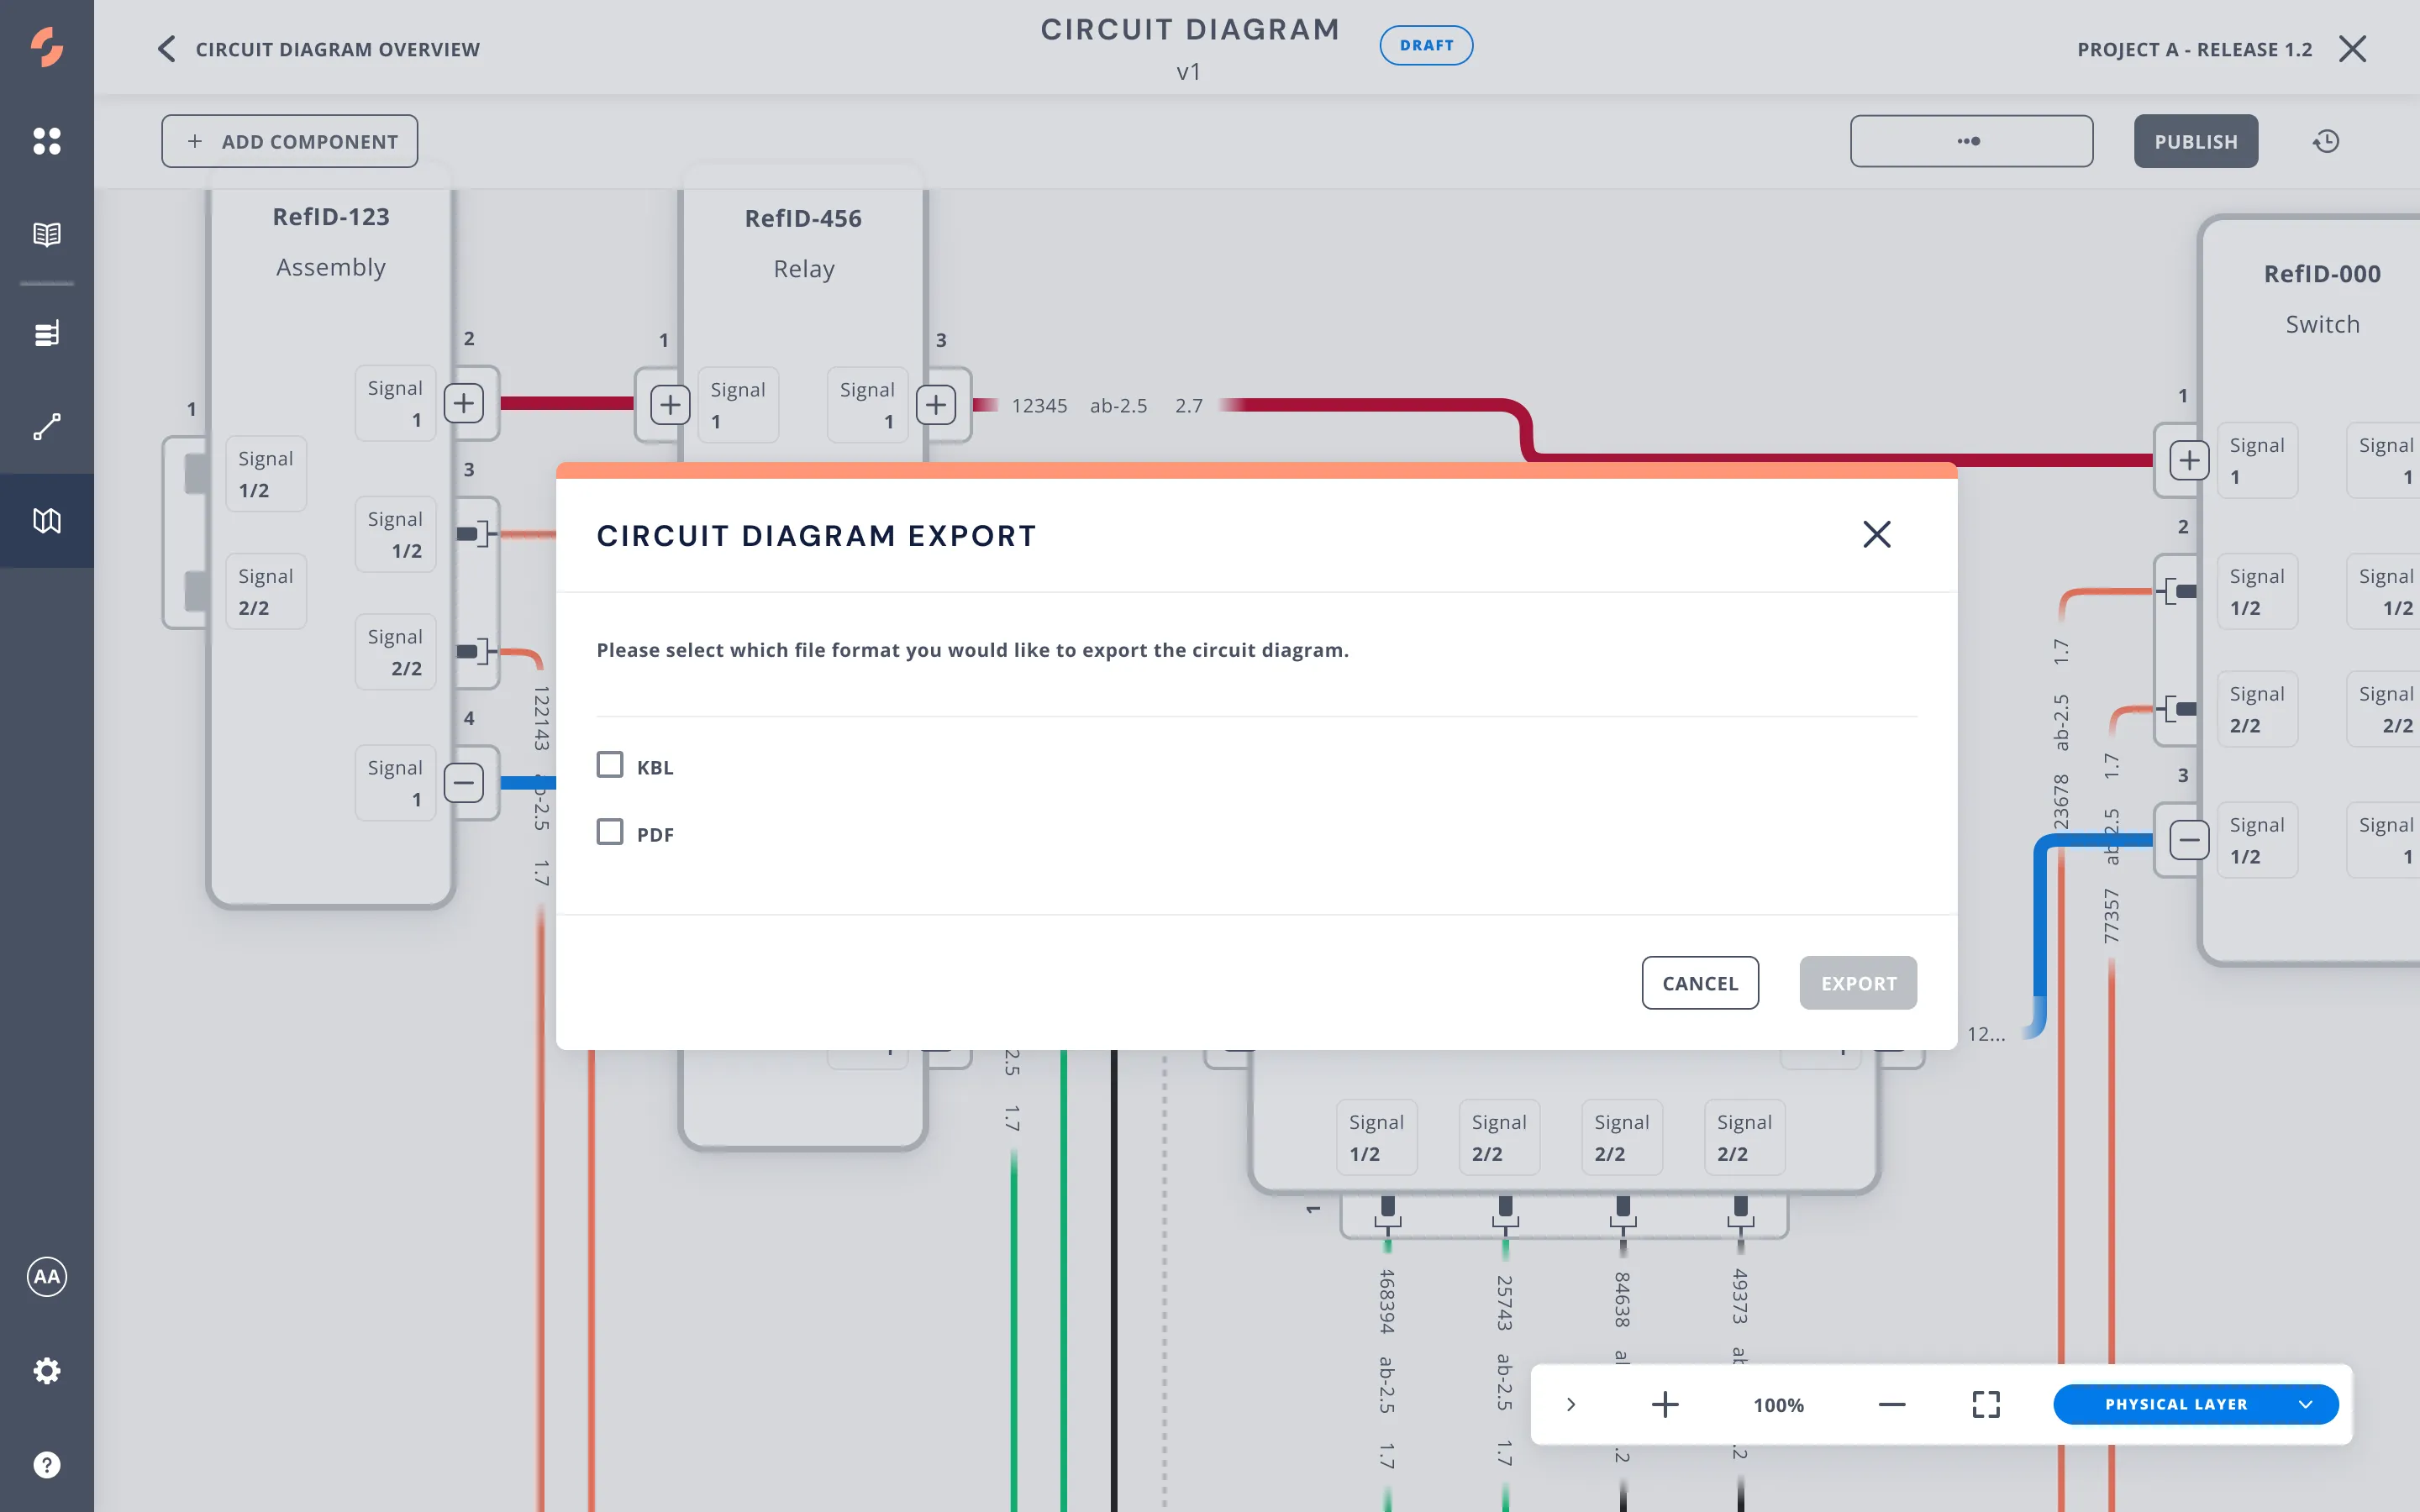Image resolution: width=2420 pixels, height=1512 pixels.
Task: Select the wire connection sidebar icon
Action: click(47, 427)
